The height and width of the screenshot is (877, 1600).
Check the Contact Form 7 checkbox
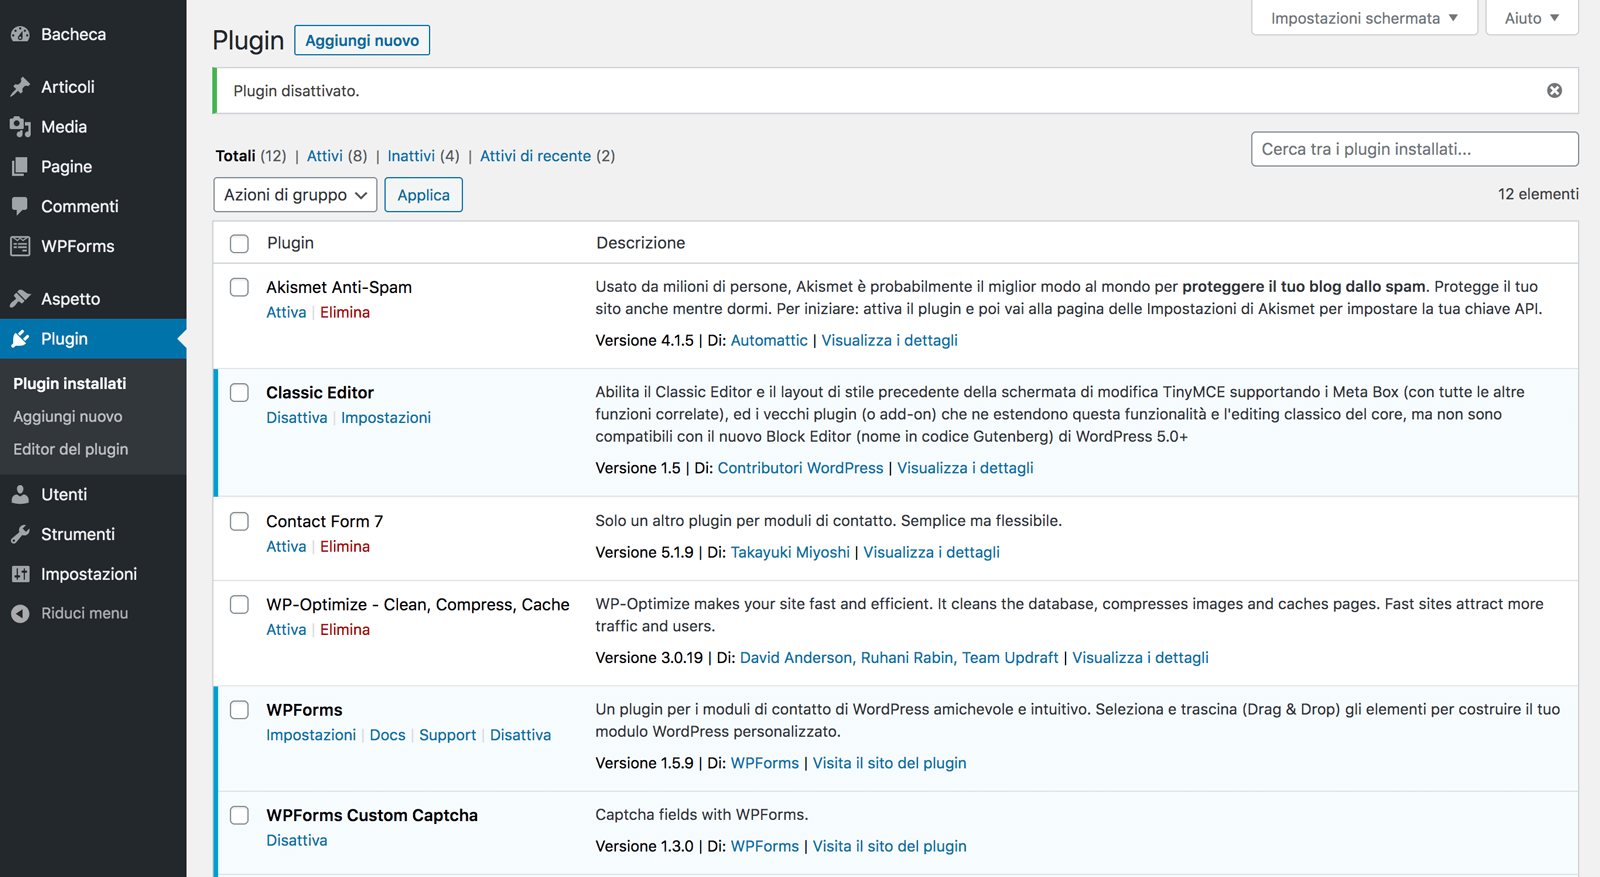click(239, 521)
